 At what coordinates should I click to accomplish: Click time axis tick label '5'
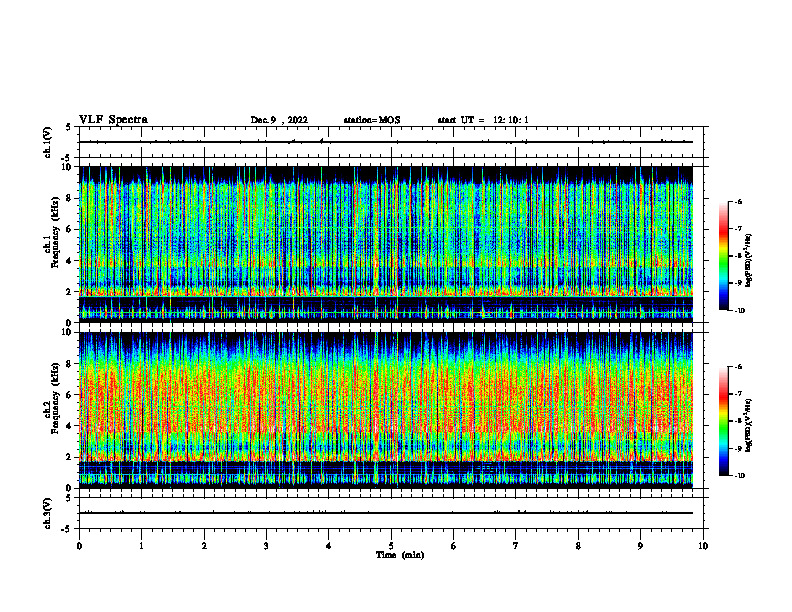tap(391, 546)
